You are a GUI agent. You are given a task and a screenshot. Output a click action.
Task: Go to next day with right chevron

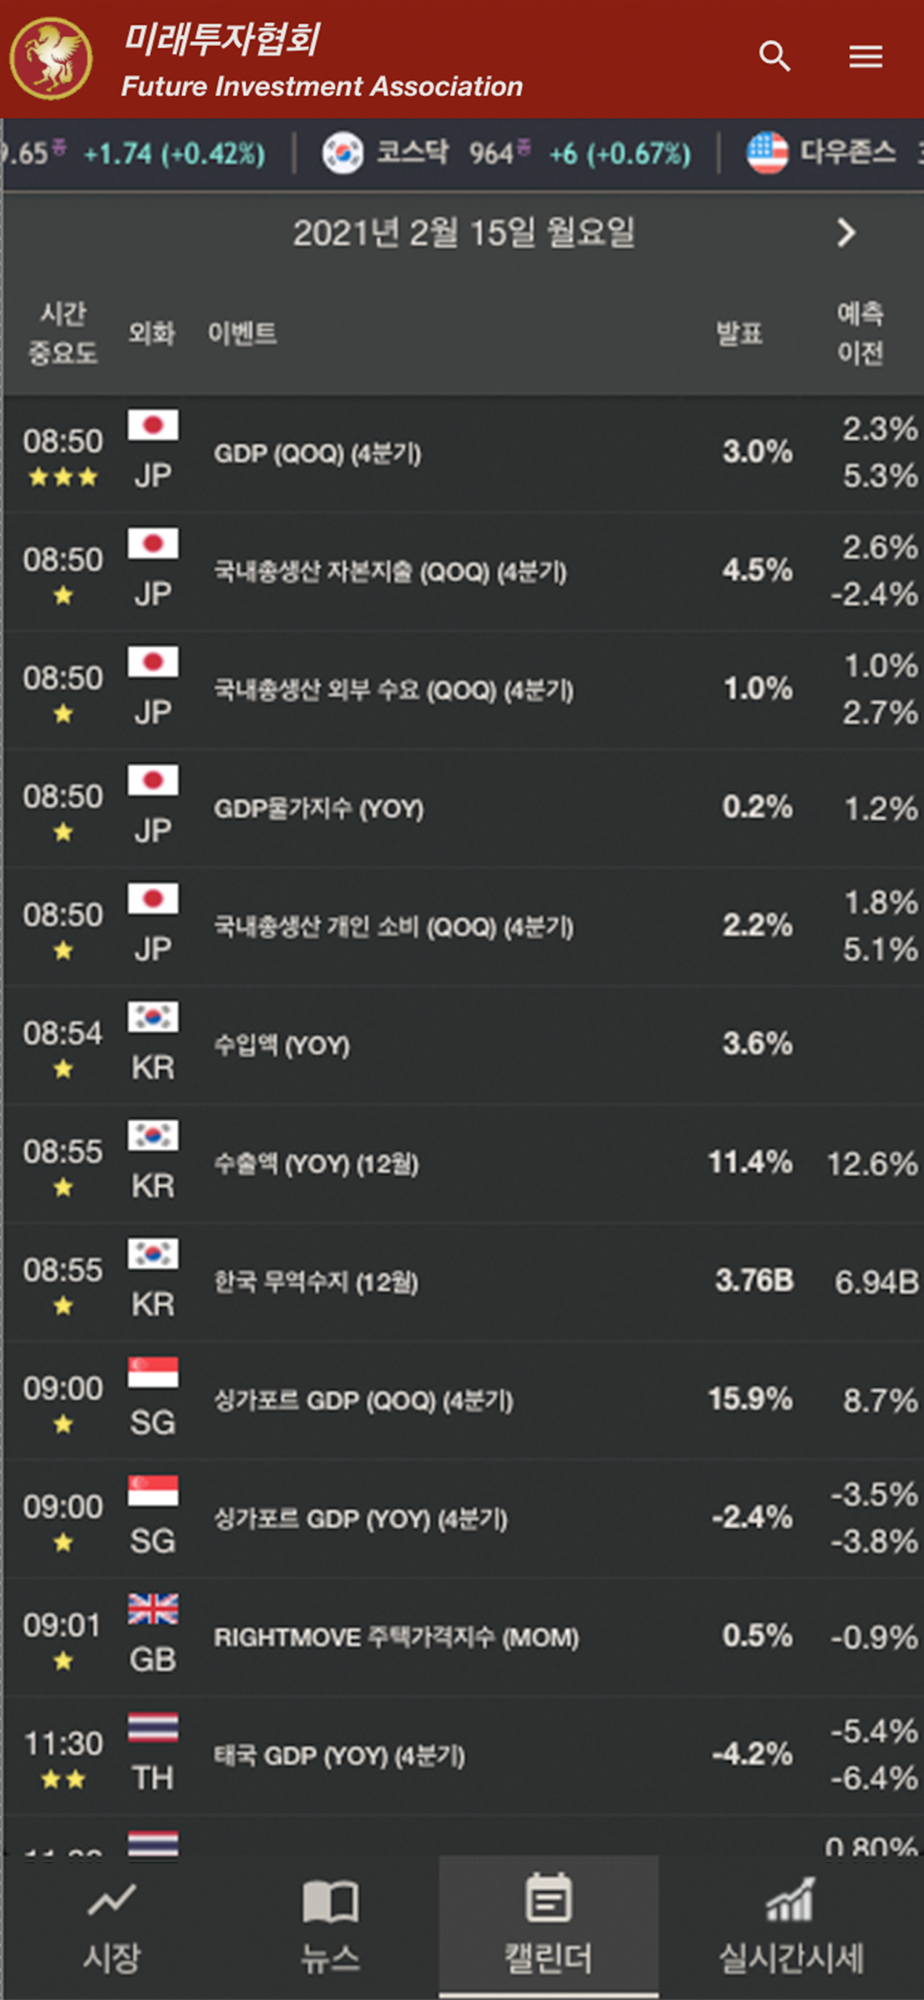846,233
